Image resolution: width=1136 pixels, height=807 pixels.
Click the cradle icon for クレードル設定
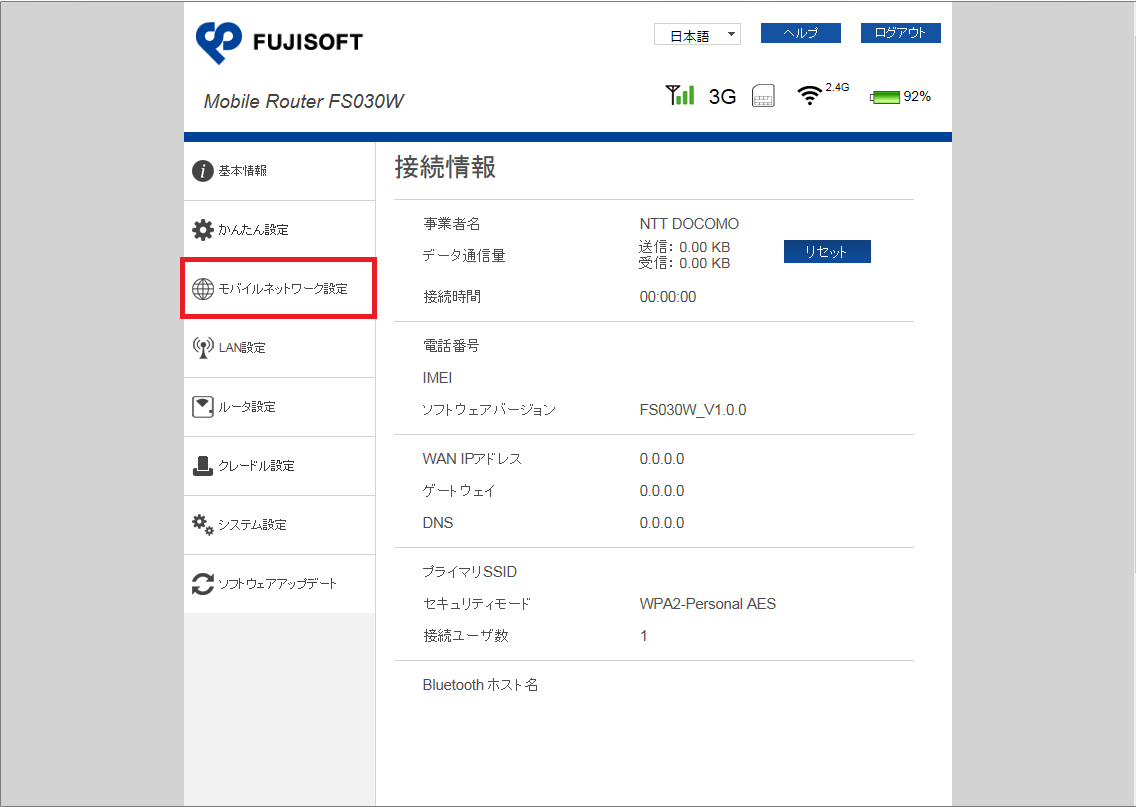click(x=203, y=466)
